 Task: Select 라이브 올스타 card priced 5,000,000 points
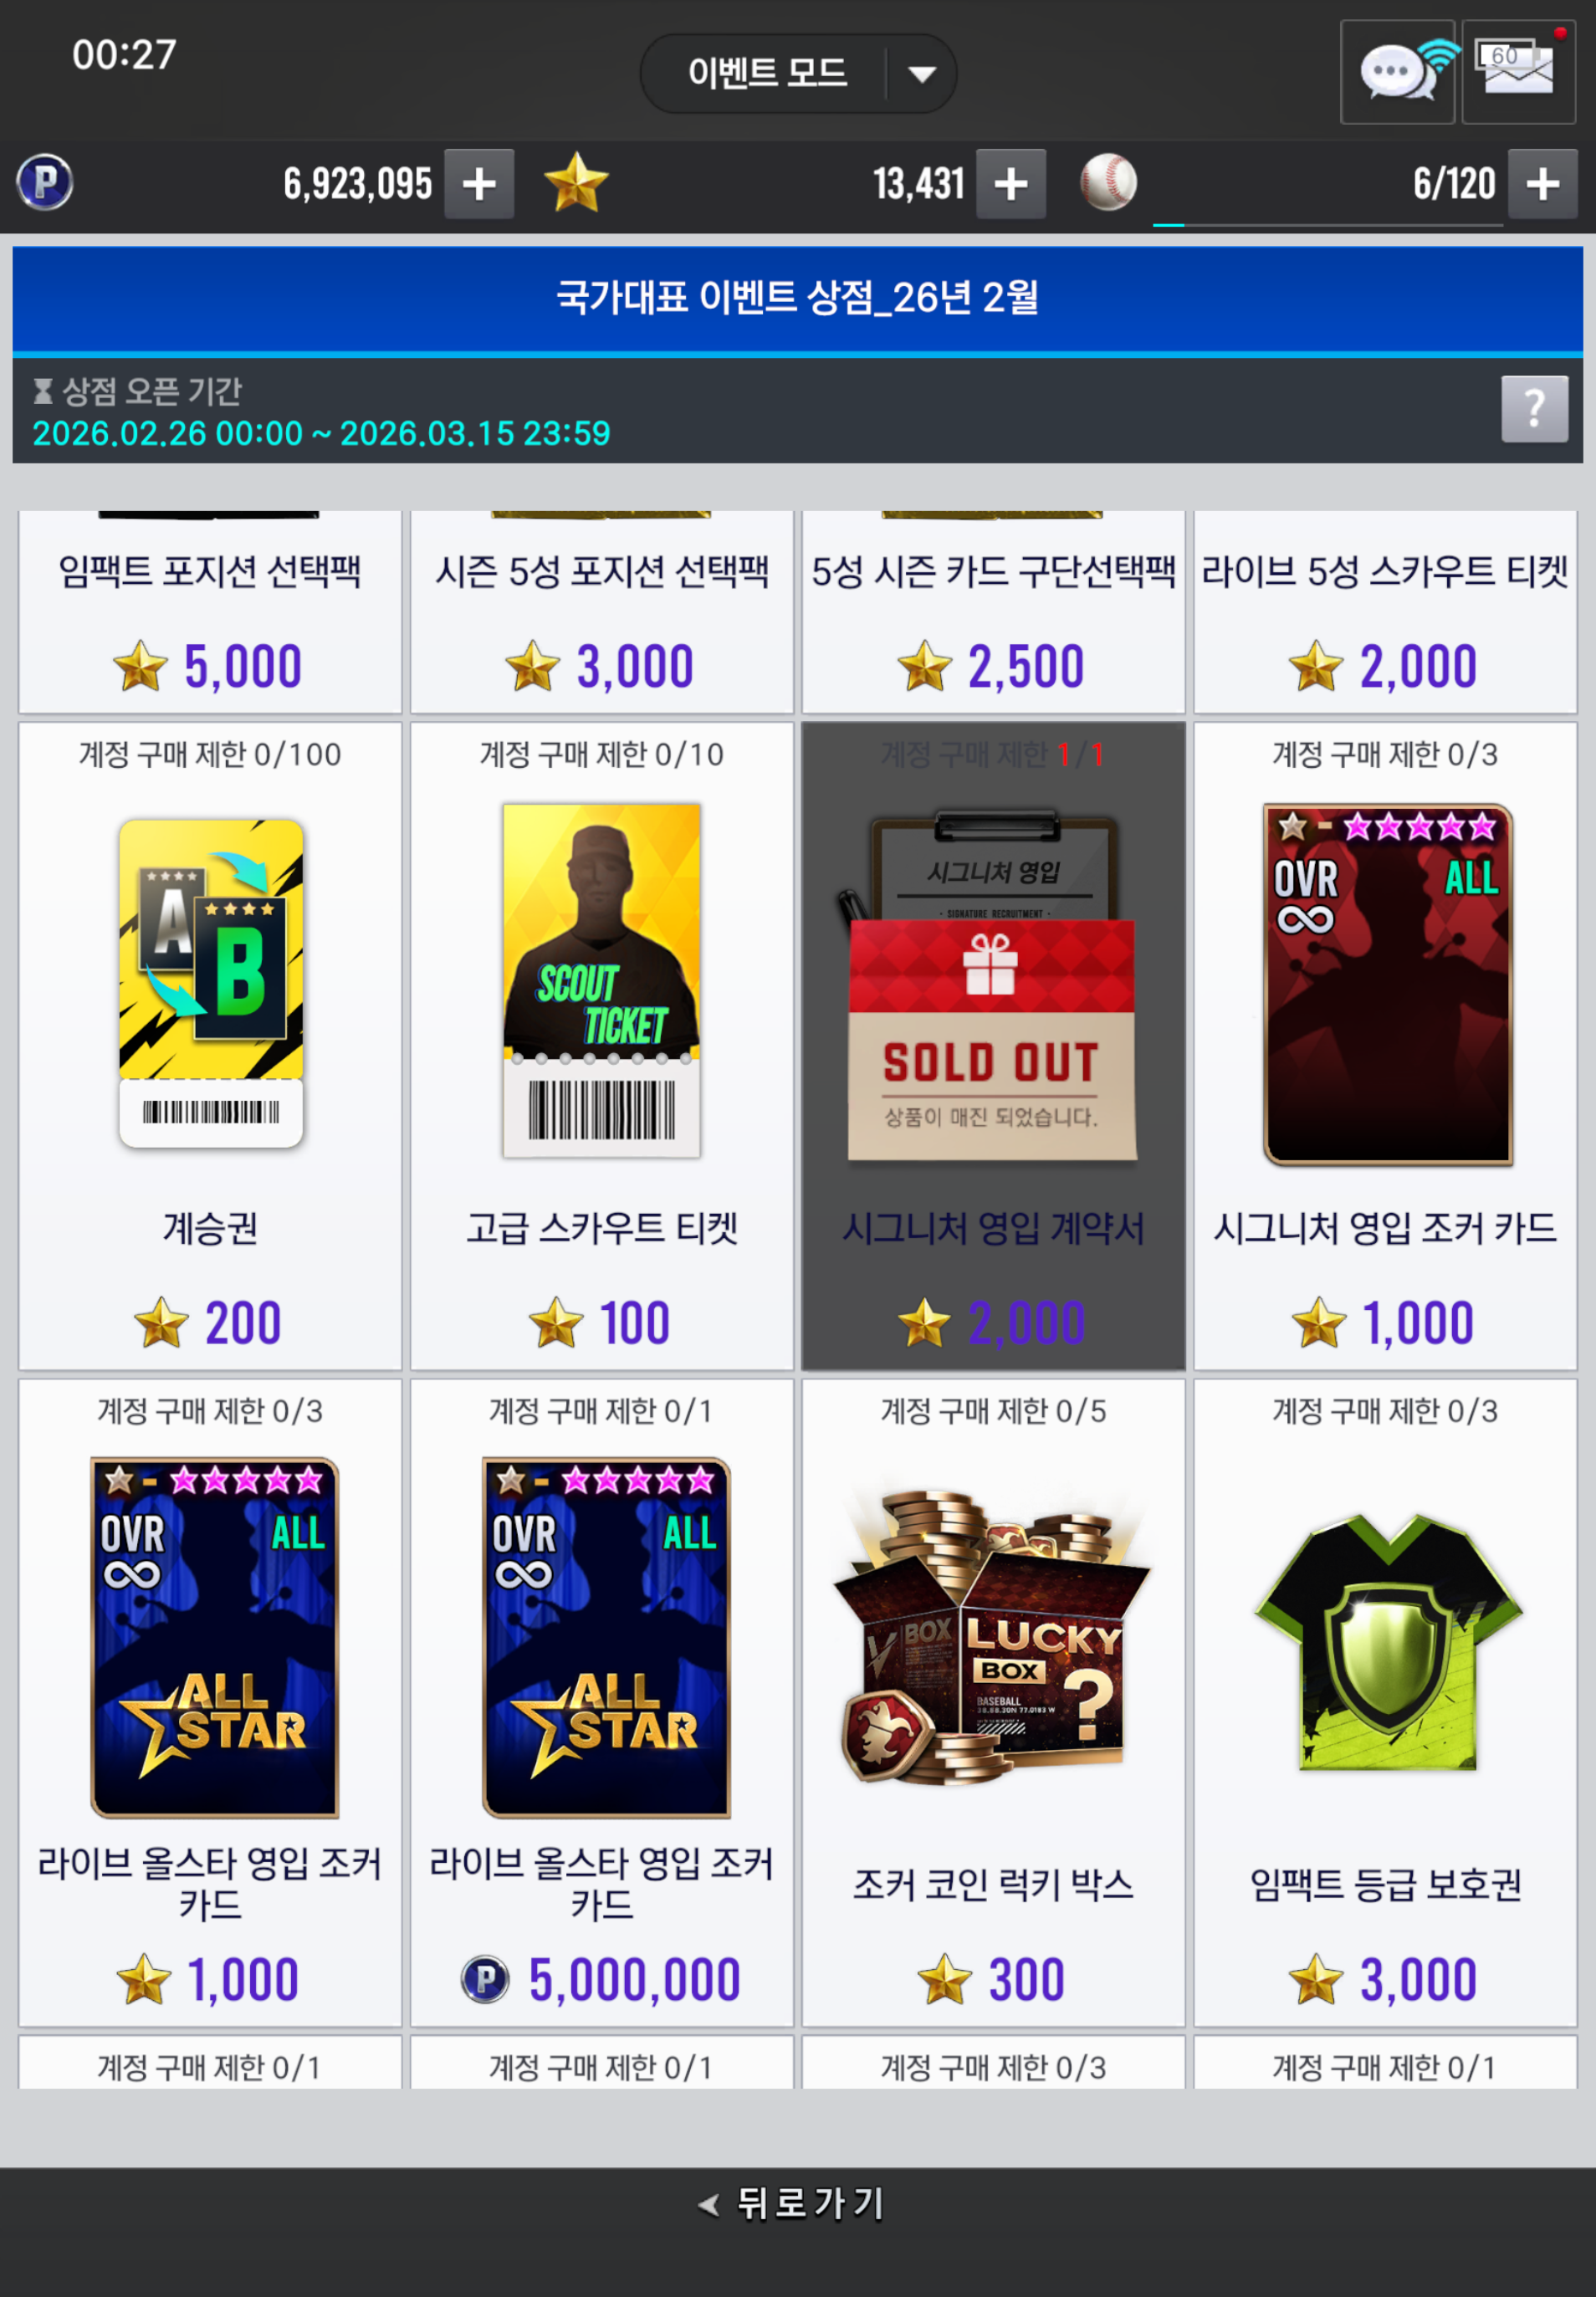point(602,1703)
